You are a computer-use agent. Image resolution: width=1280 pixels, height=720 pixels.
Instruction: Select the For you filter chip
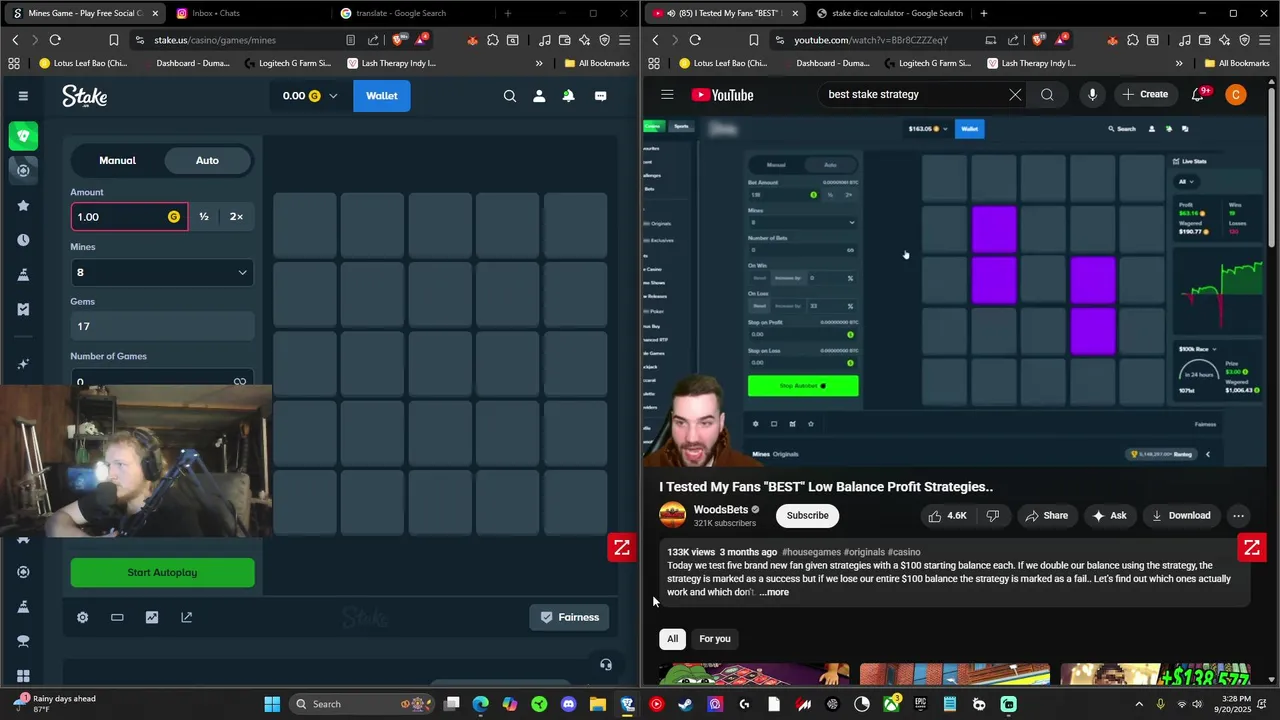coord(715,639)
